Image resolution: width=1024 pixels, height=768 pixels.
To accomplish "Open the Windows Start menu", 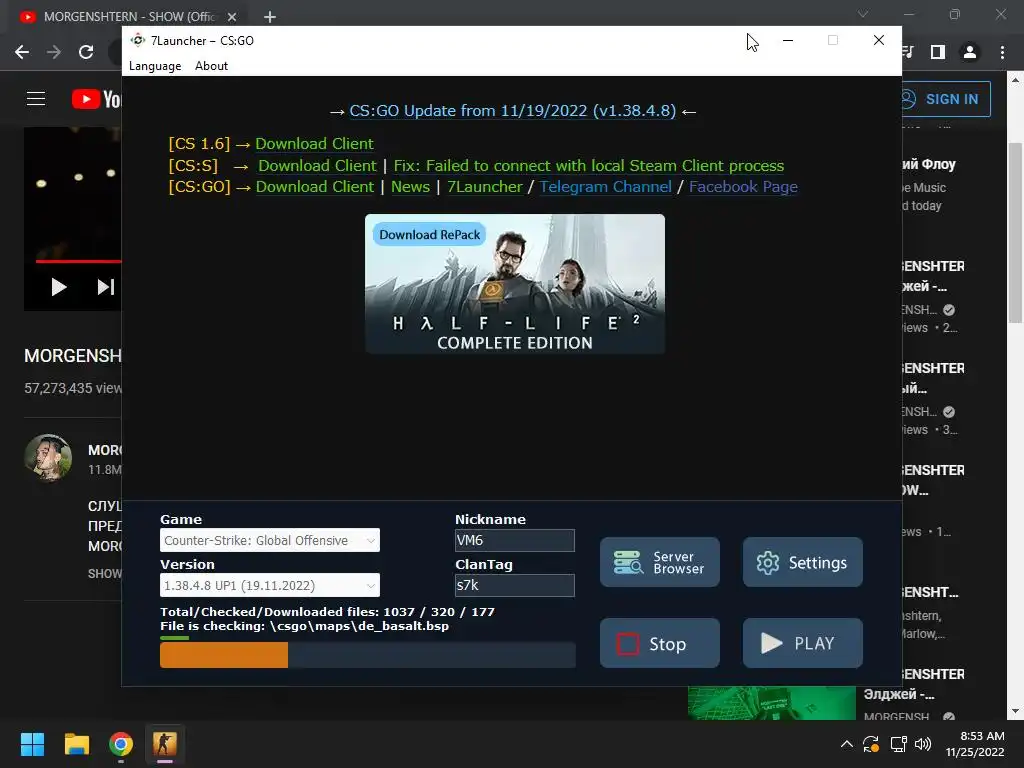I will (x=32, y=744).
